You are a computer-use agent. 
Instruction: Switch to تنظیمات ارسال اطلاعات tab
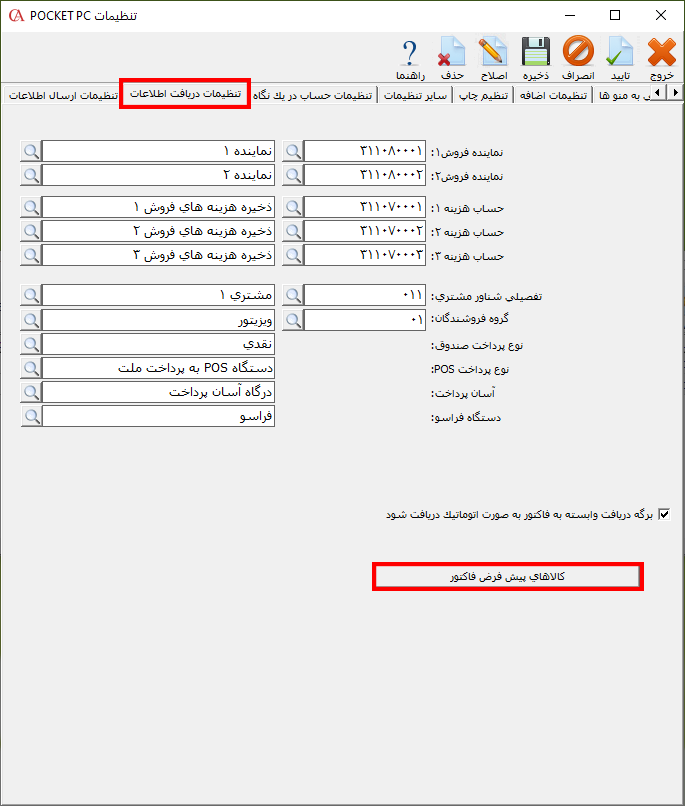62,96
